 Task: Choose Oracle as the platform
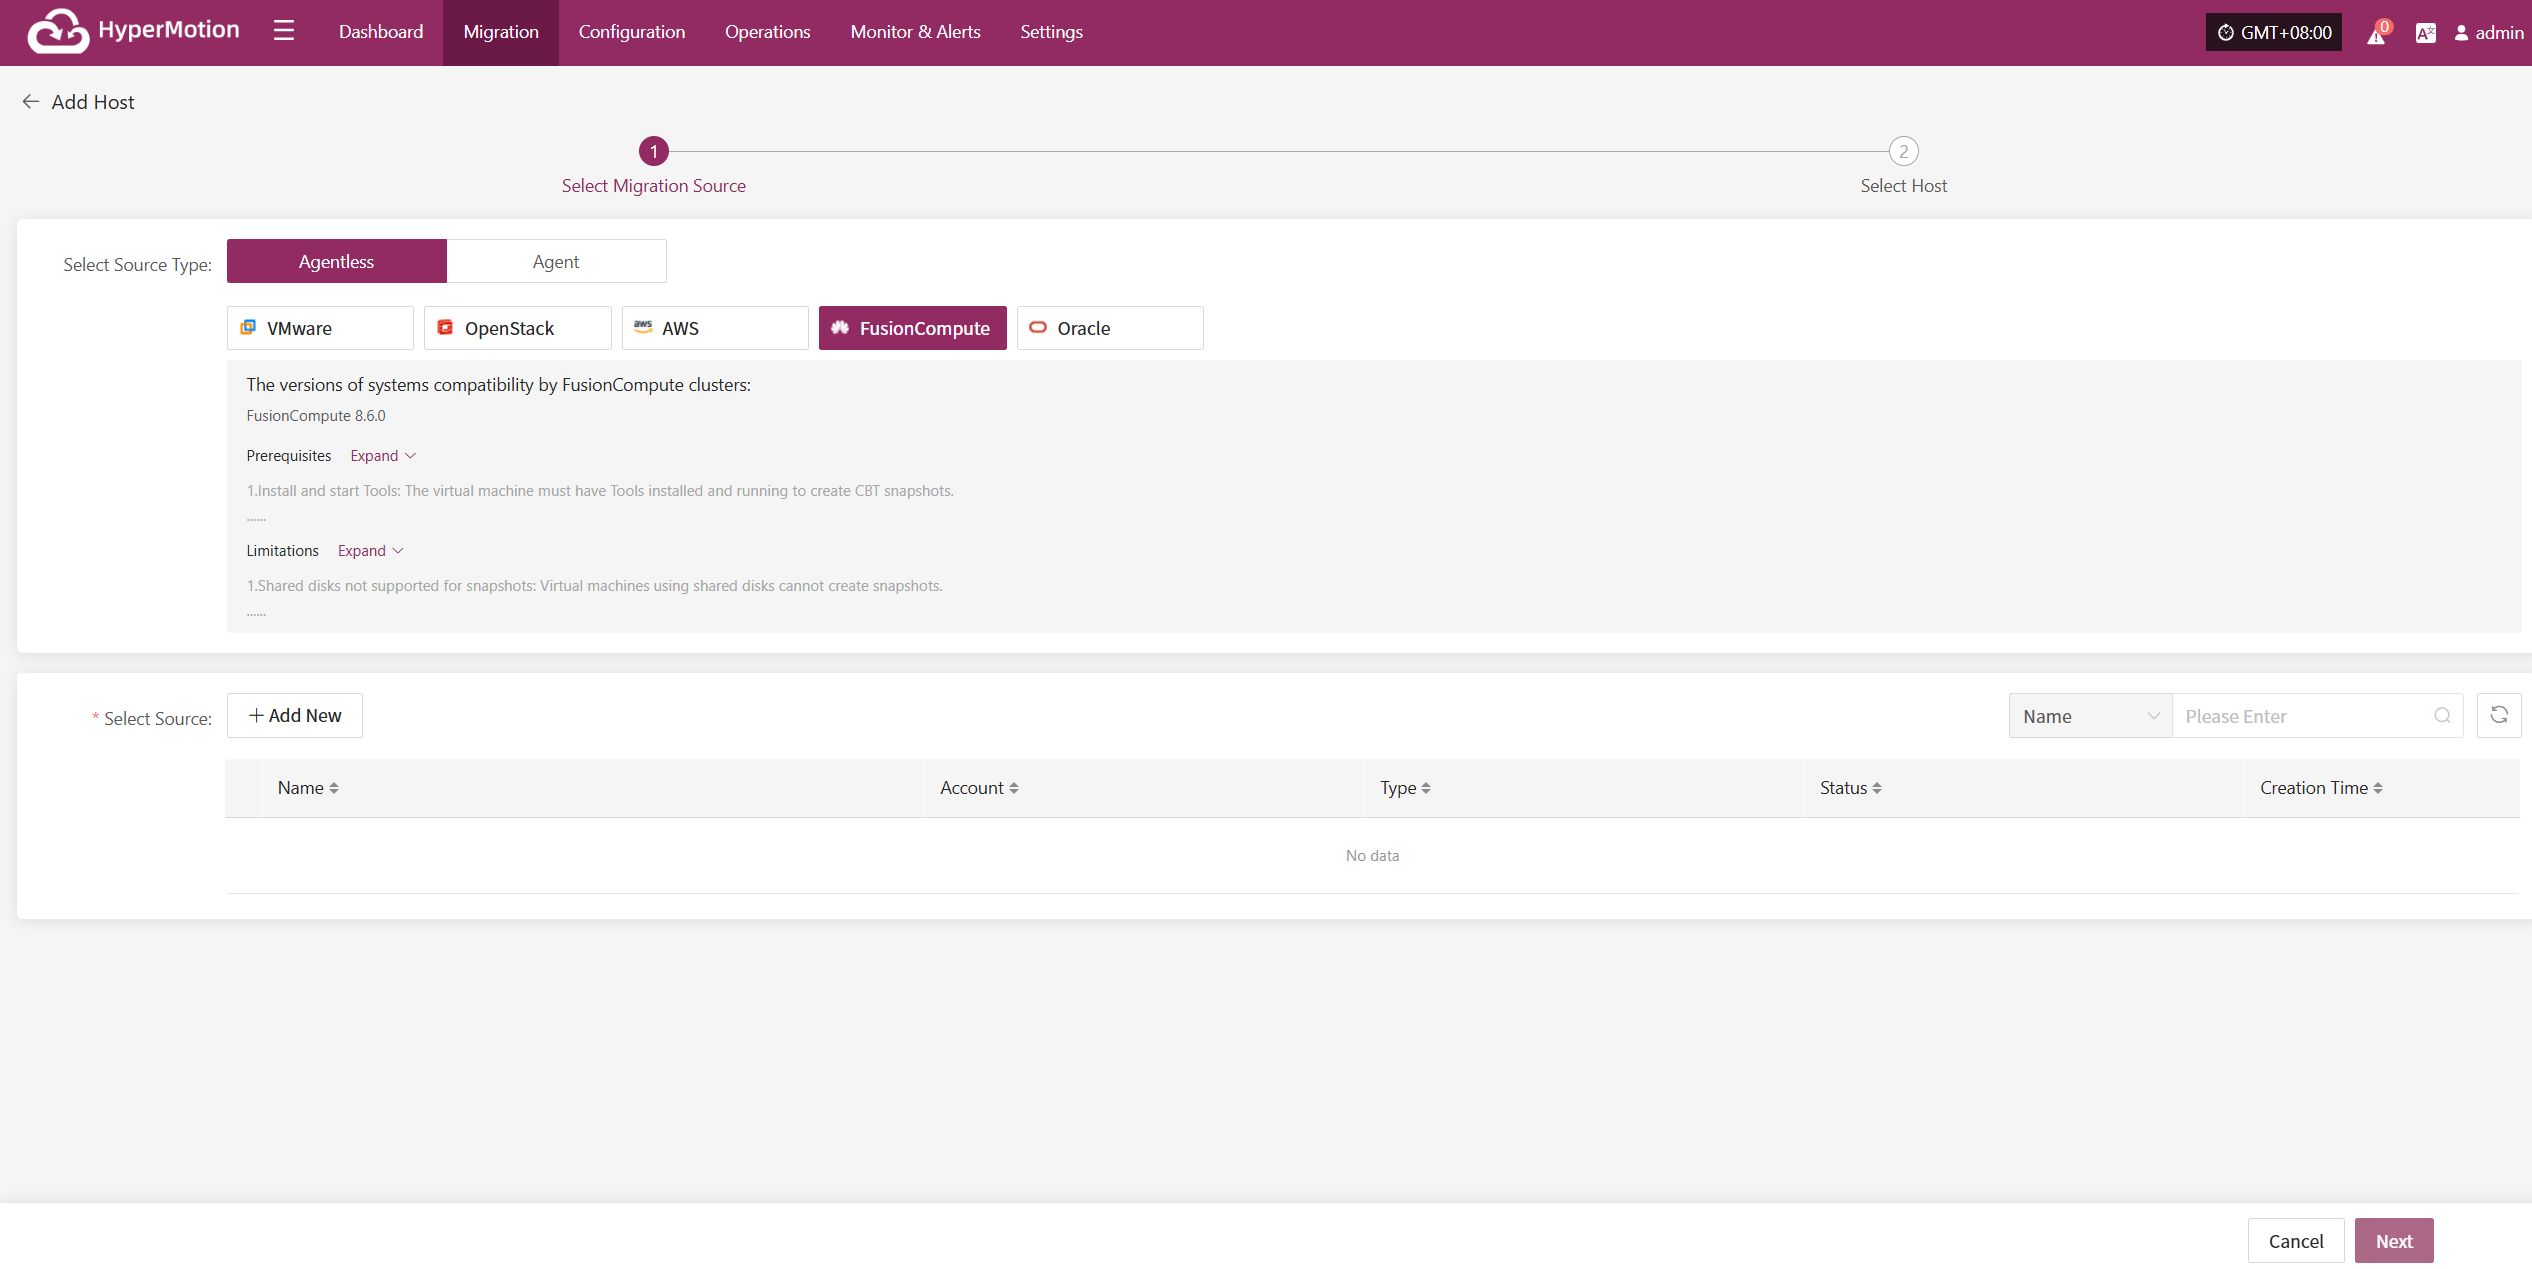(1110, 328)
